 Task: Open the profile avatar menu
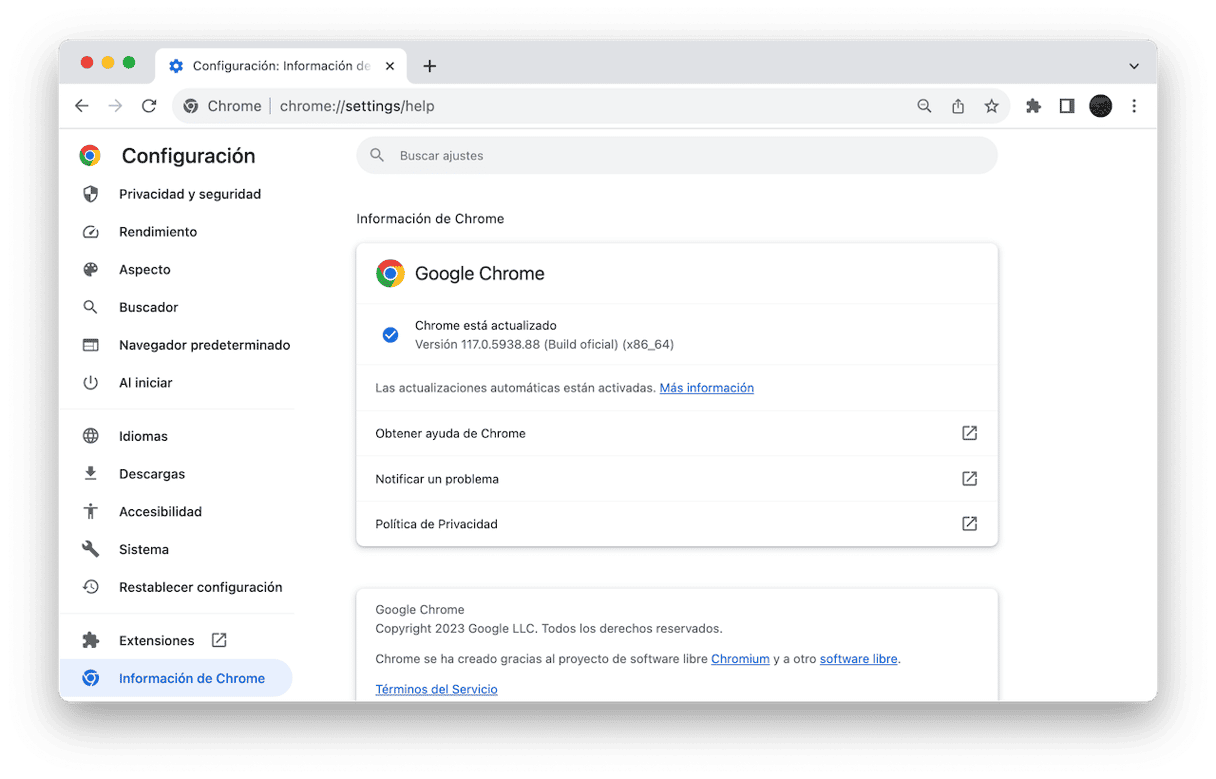[x=1101, y=106]
